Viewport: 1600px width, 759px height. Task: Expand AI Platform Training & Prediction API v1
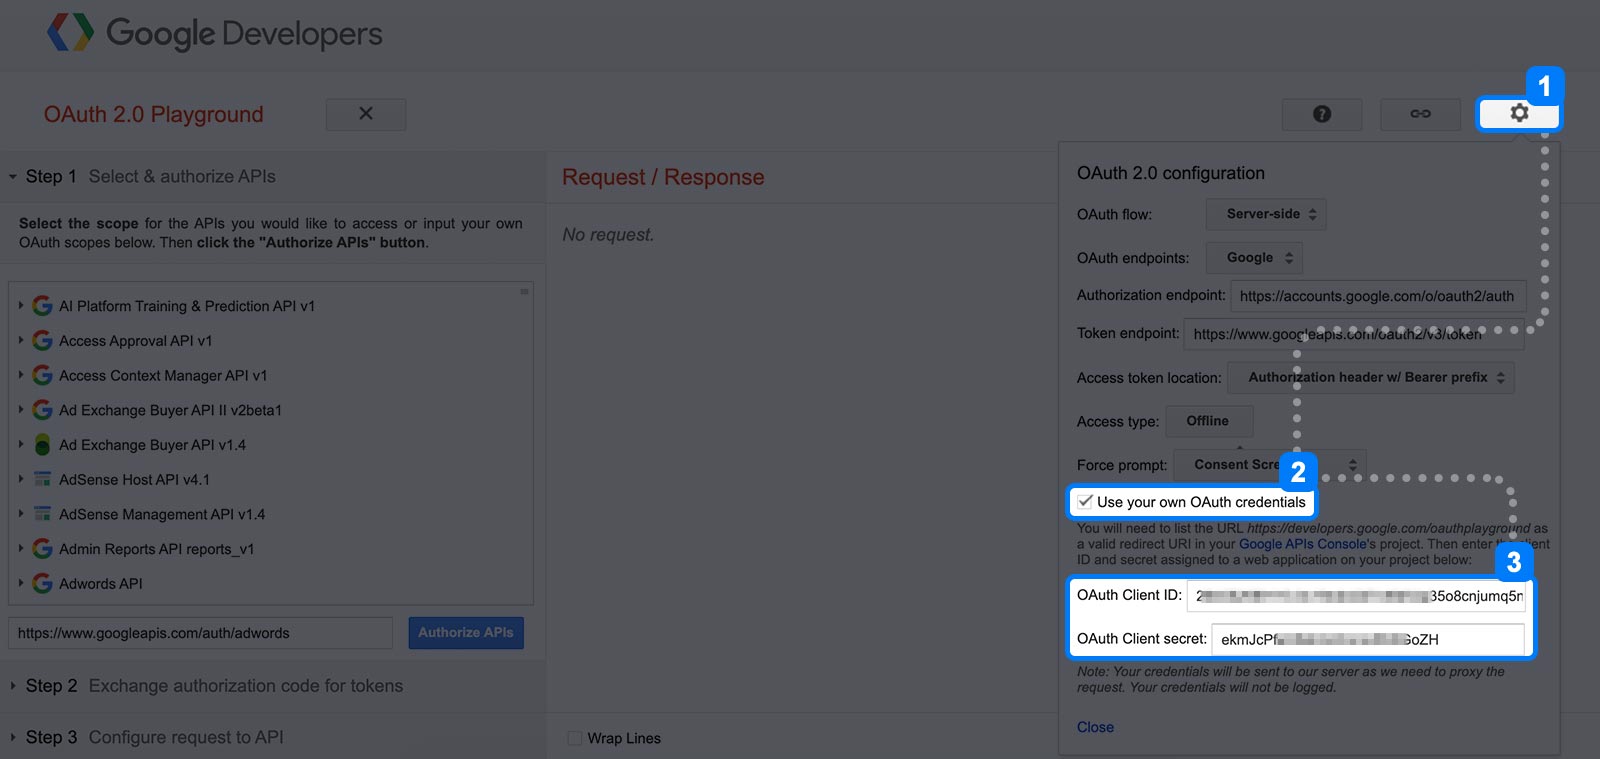pyautogui.click(x=20, y=306)
